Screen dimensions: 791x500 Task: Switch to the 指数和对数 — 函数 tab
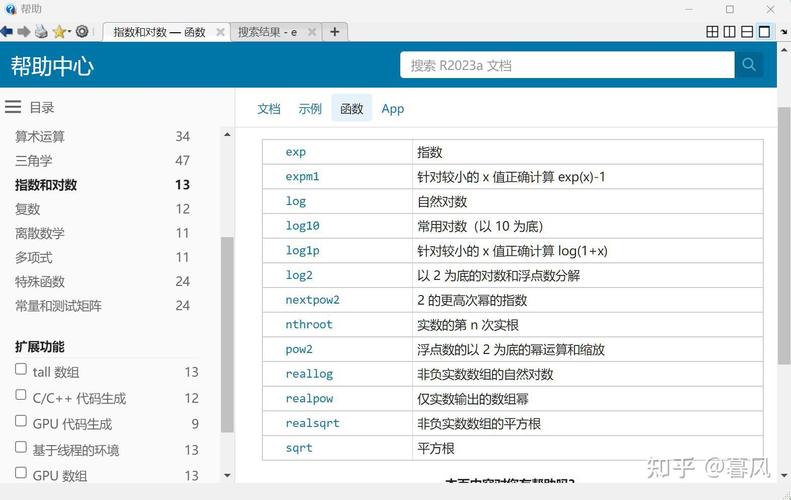(x=159, y=32)
